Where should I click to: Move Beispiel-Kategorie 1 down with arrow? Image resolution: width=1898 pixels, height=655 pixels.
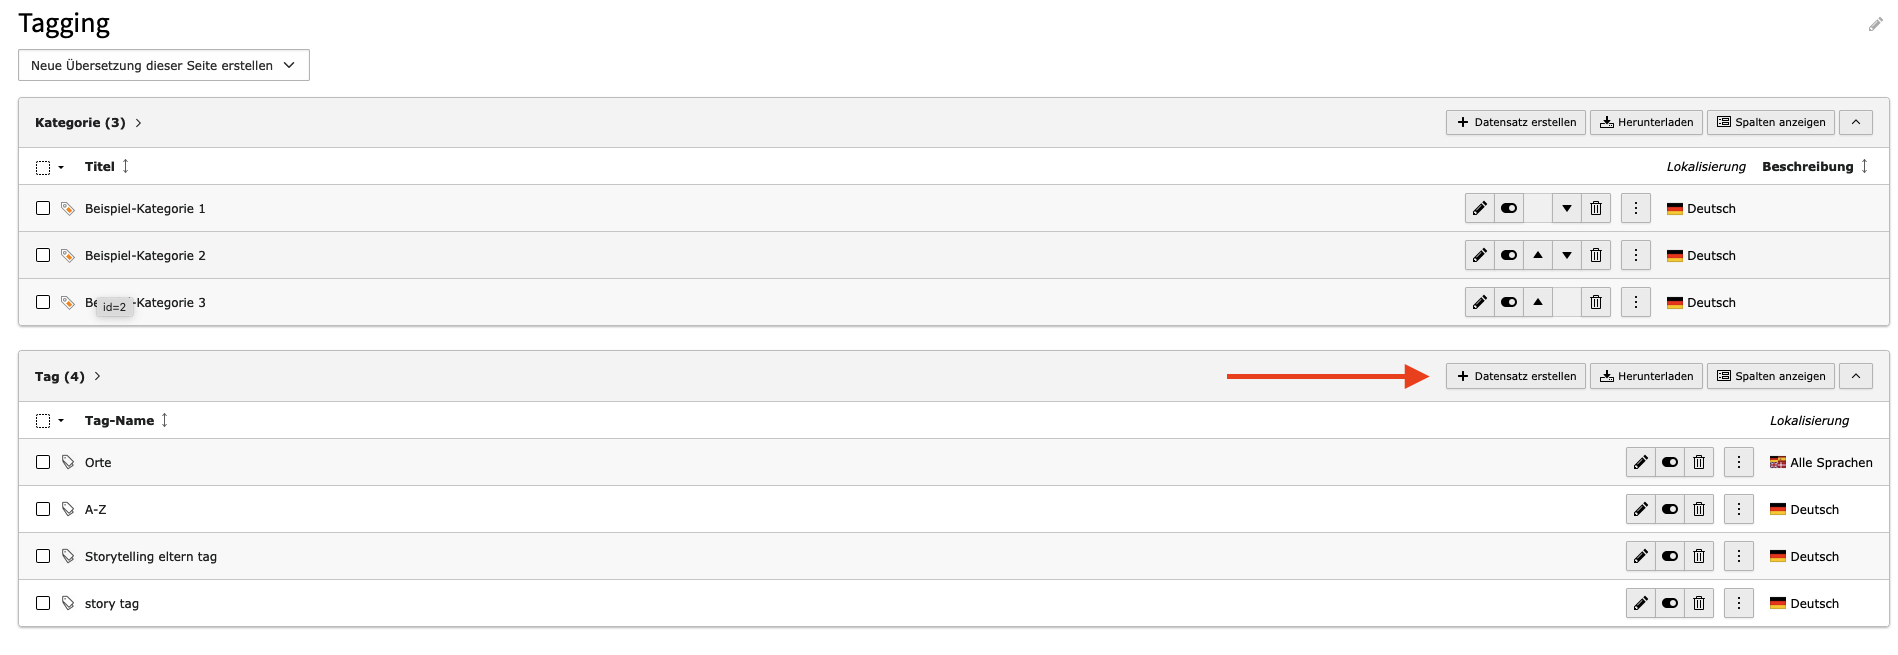click(x=1567, y=208)
